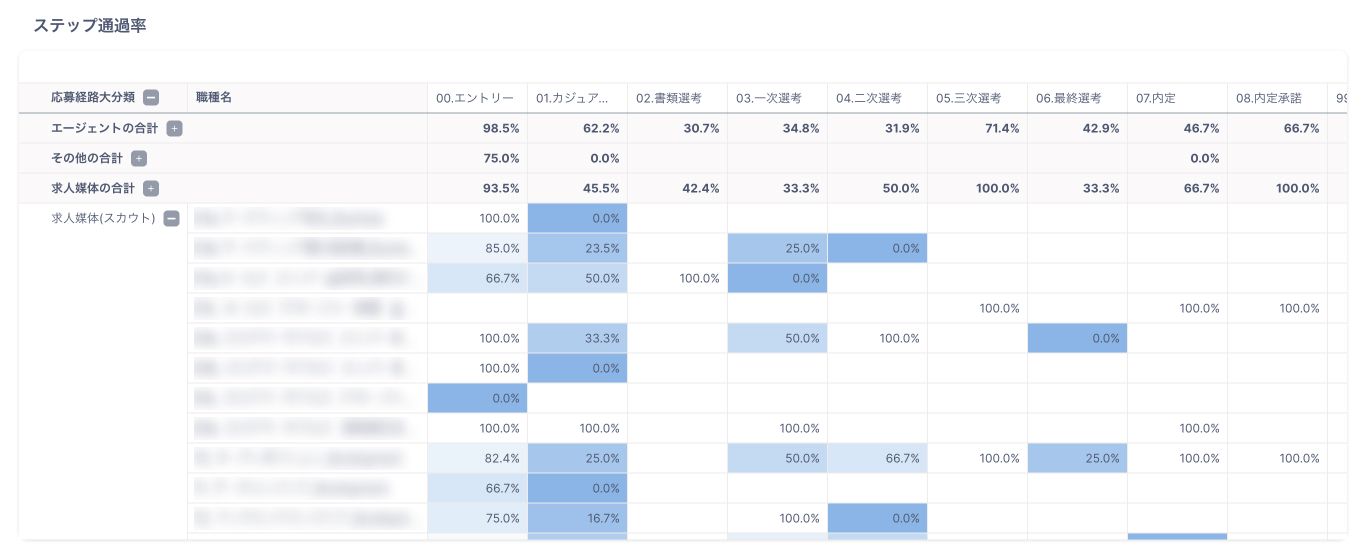Expand the 求人媒体の合計 row

pyautogui.click(x=151, y=188)
